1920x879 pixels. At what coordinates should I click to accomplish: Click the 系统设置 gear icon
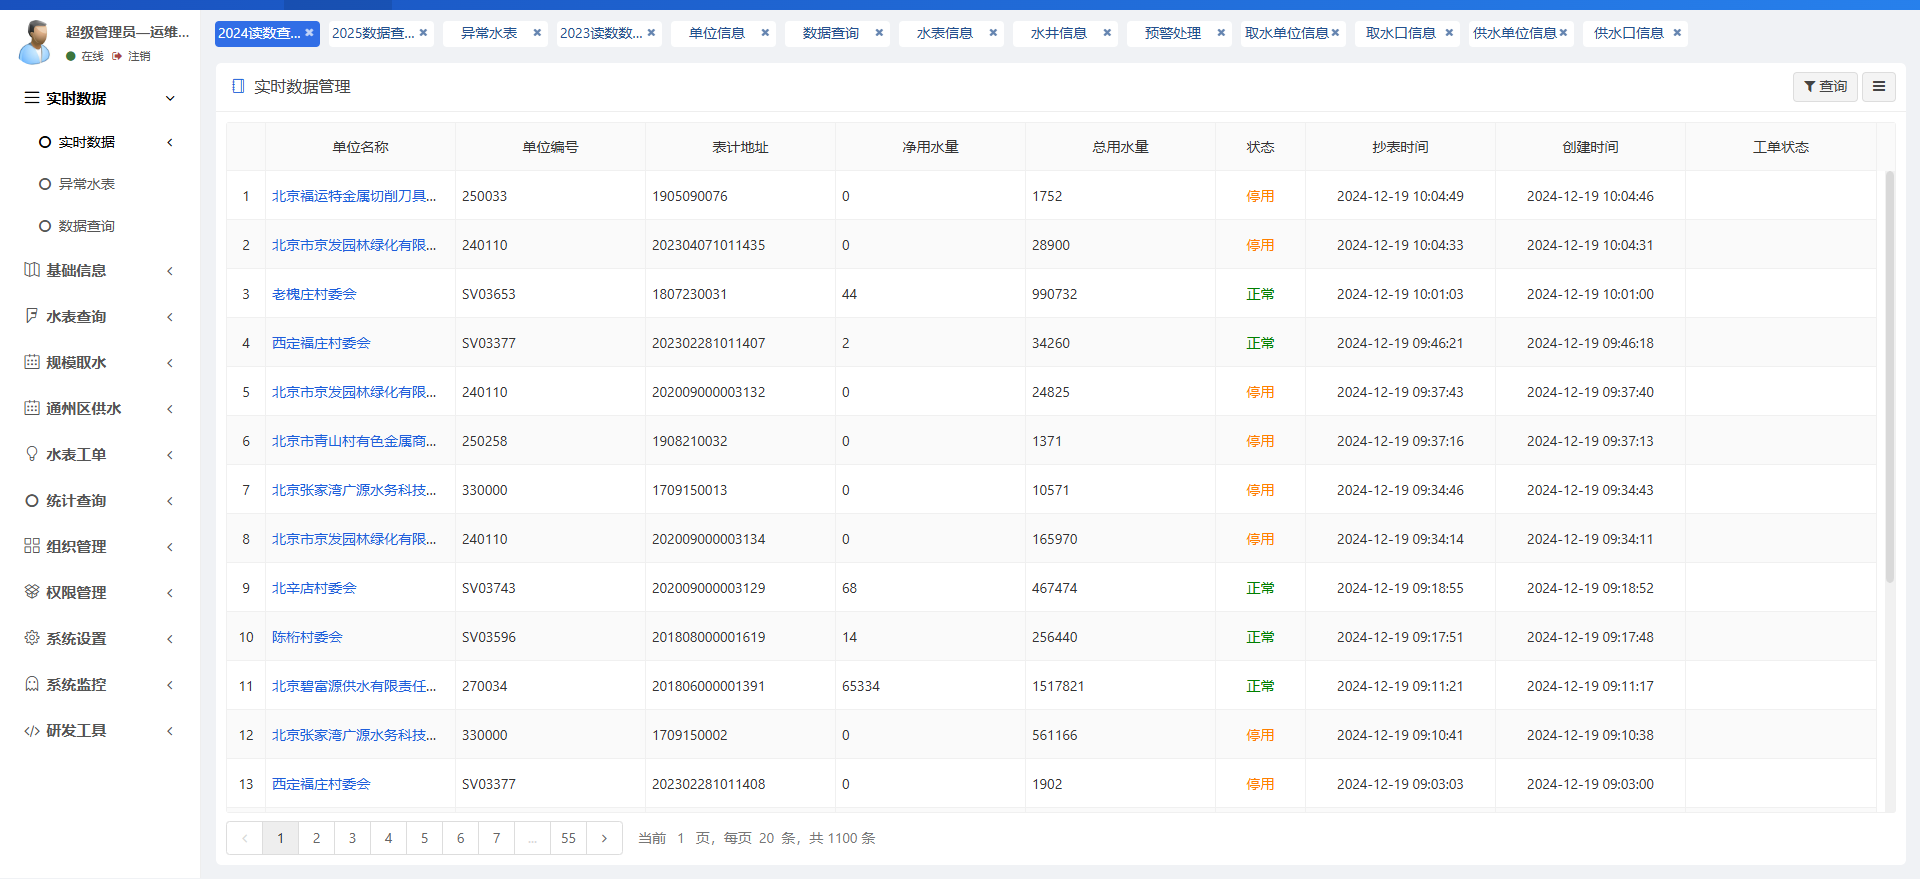pos(32,638)
